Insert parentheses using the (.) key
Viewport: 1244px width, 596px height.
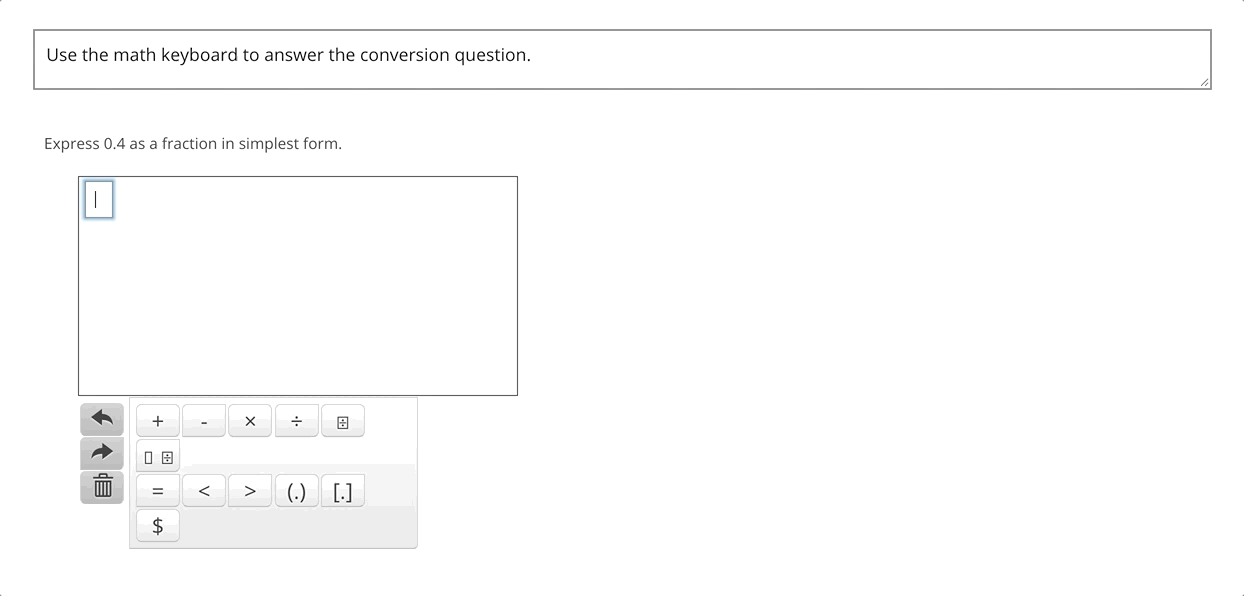click(296, 490)
